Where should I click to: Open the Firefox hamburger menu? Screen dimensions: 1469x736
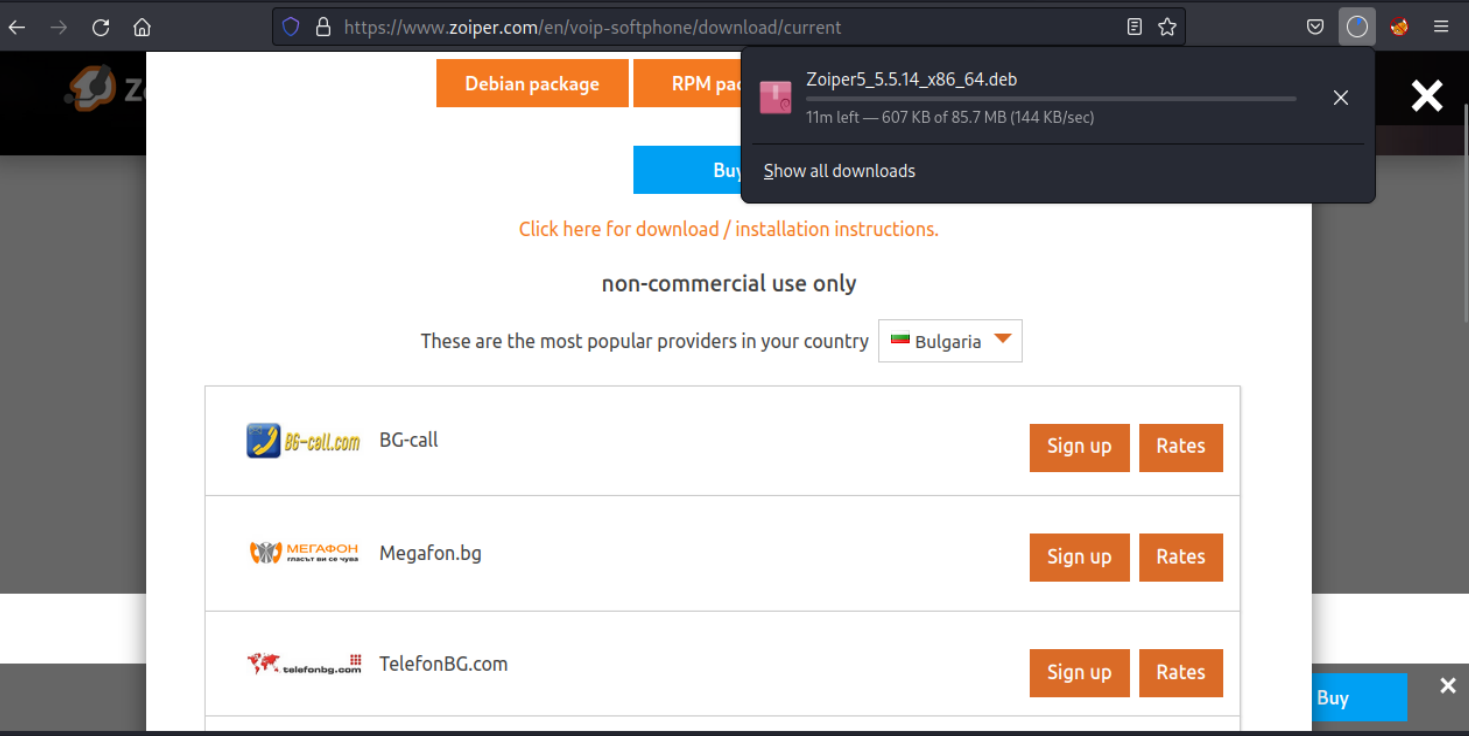(1441, 27)
